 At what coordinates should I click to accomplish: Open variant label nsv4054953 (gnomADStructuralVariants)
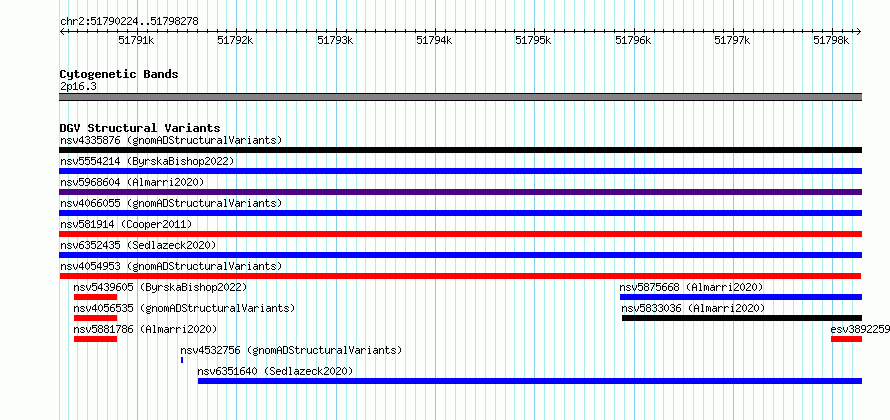coord(171,266)
